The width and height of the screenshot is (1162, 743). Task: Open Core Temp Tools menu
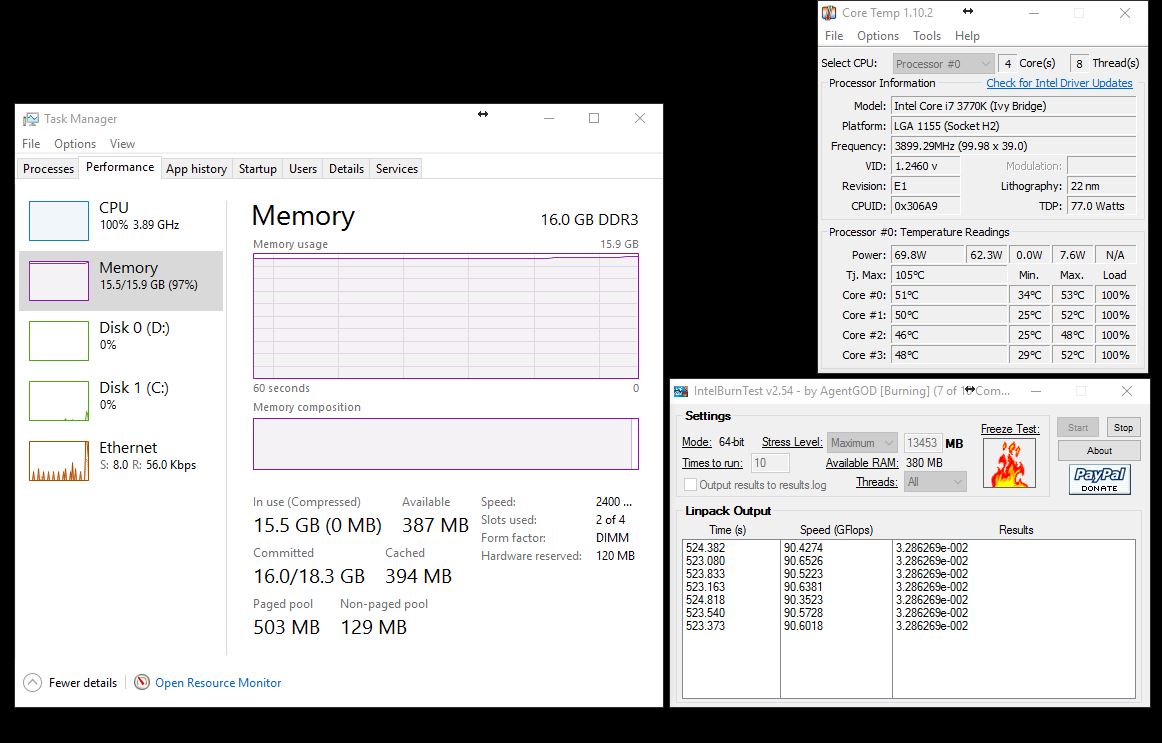[926, 36]
